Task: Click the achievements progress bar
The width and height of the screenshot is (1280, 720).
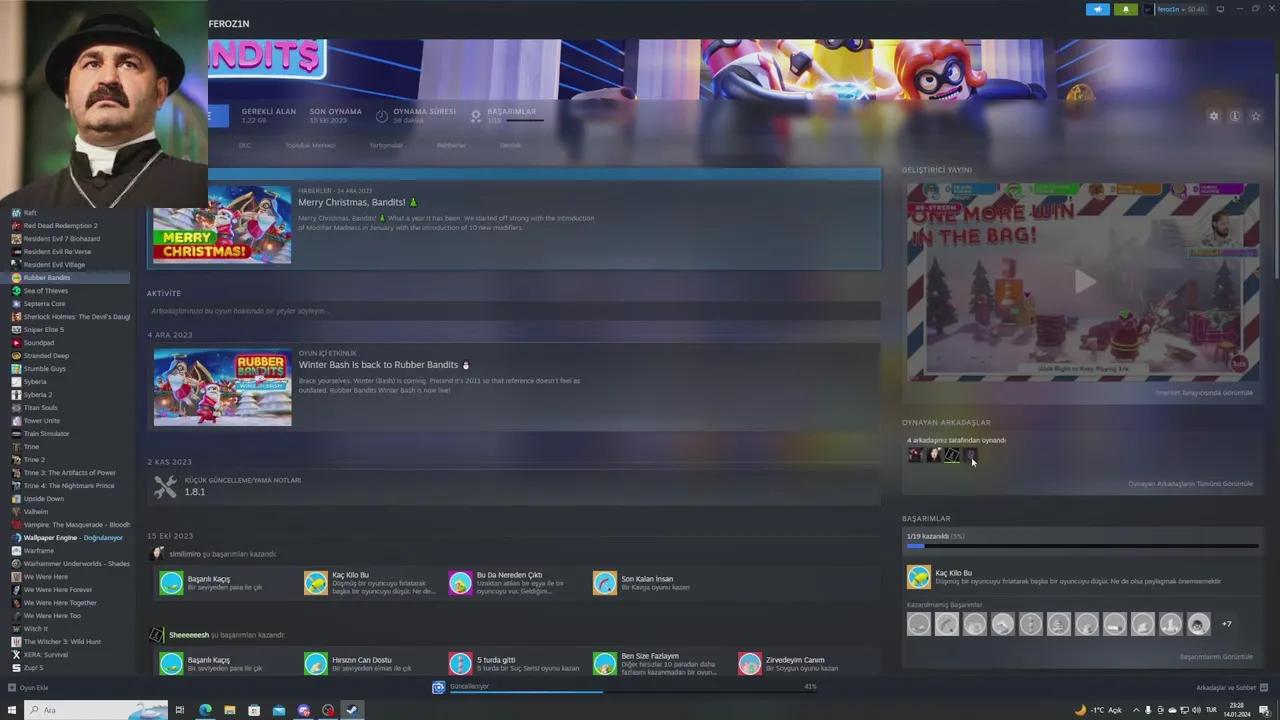Action: 1082,546
